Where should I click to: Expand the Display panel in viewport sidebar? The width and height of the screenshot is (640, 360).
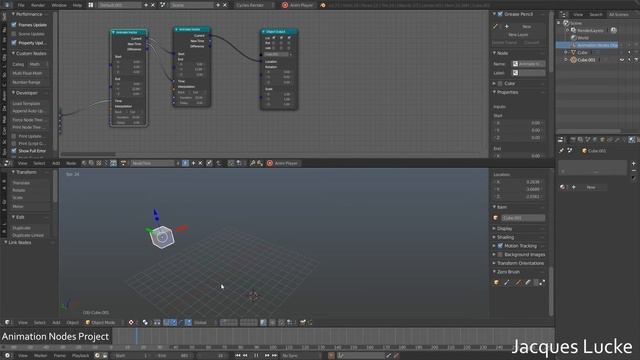tap(494, 229)
